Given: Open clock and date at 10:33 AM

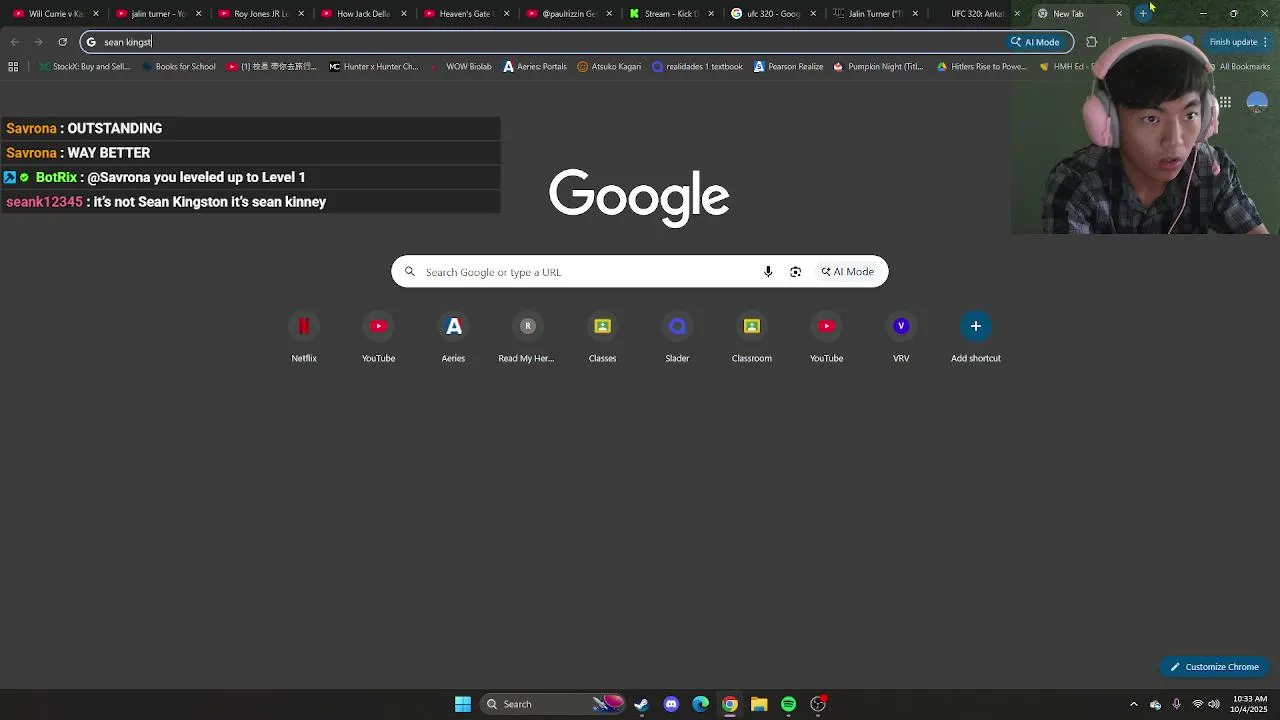Looking at the screenshot, I should 1249,704.
